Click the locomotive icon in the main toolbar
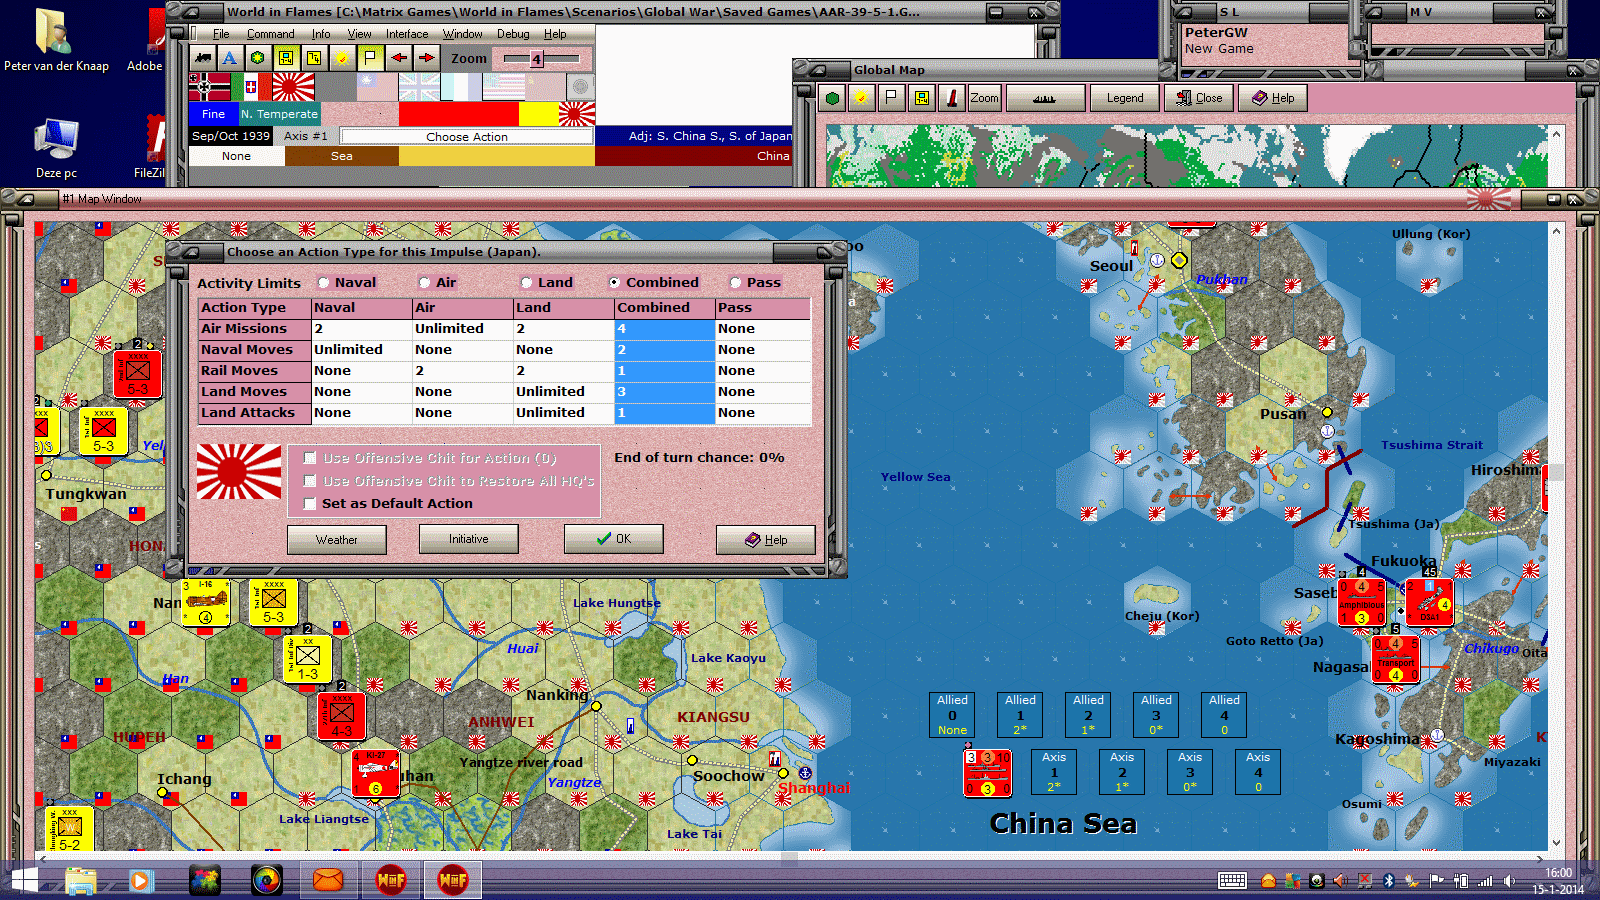The image size is (1600, 900). pyautogui.click(x=203, y=58)
